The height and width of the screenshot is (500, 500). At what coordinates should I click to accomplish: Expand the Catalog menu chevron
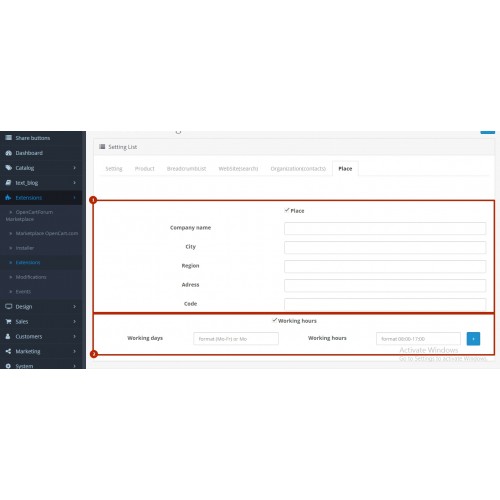coord(74,168)
